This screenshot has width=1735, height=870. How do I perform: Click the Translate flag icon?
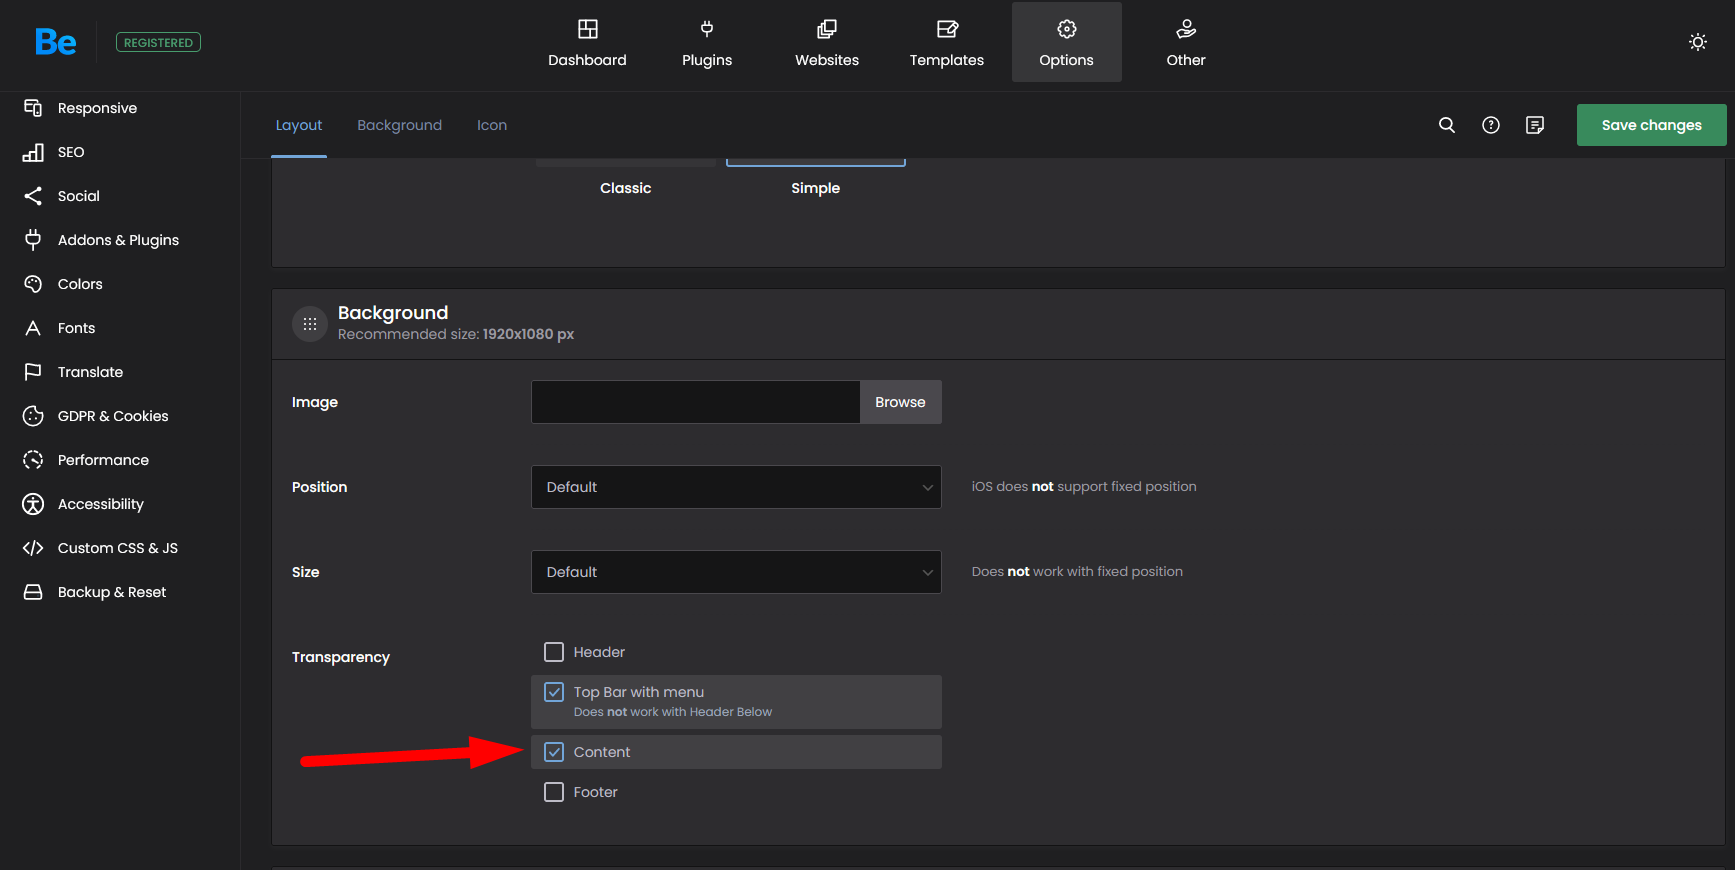coord(33,372)
